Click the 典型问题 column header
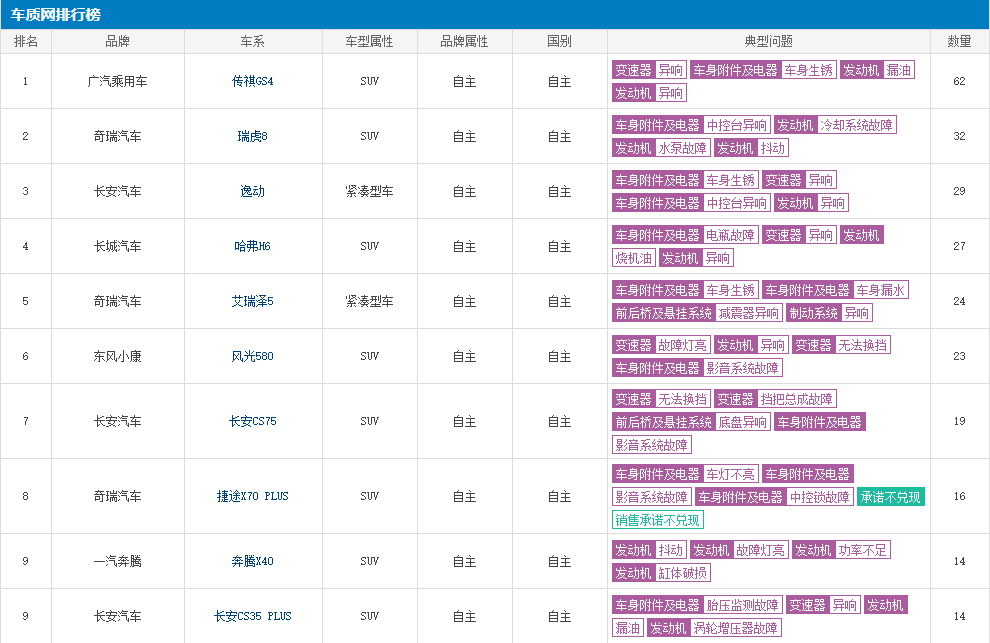 768,41
